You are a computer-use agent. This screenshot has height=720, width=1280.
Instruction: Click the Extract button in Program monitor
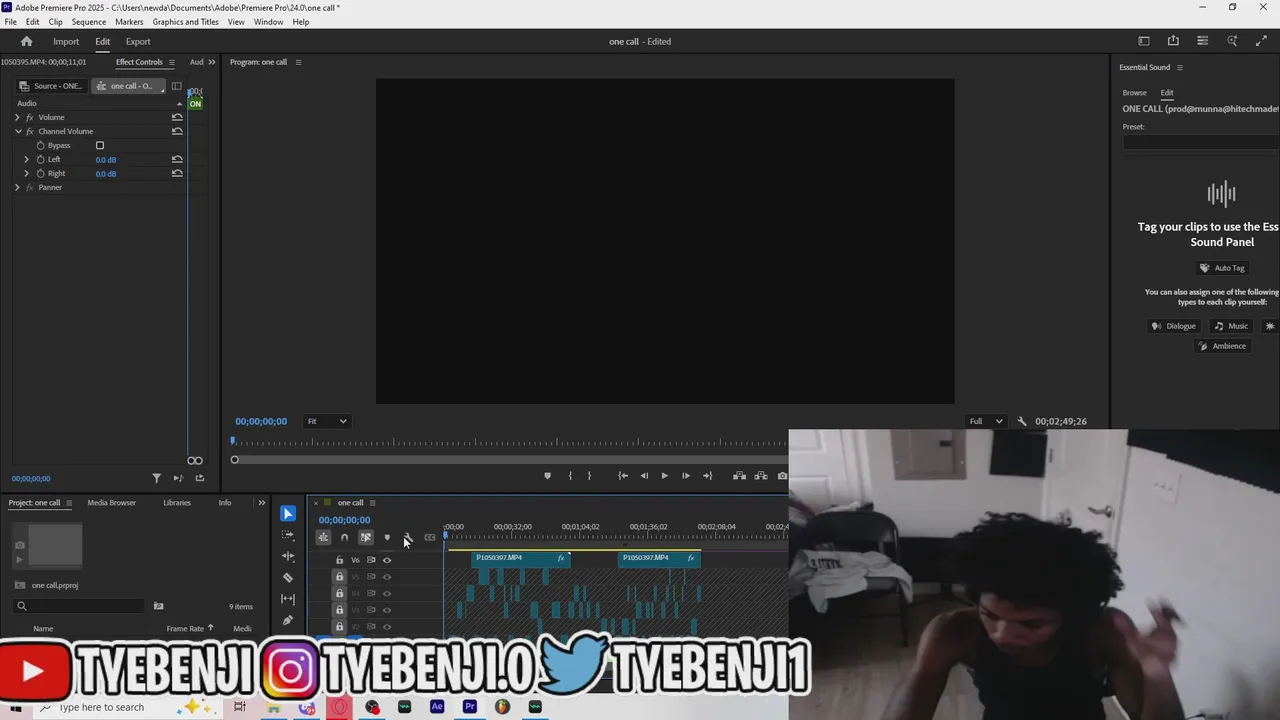point(761,476)
